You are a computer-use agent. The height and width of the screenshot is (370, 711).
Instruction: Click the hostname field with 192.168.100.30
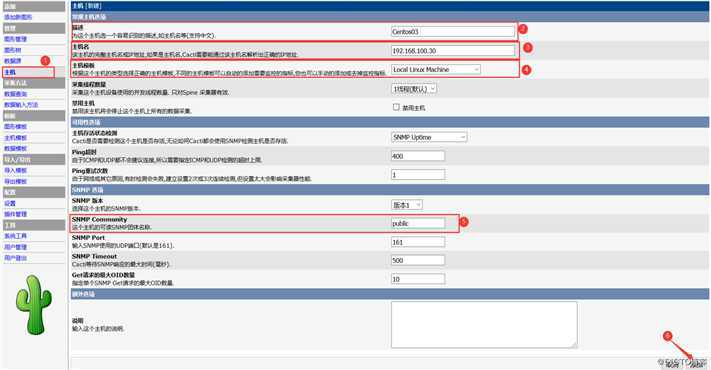[x=453, y=51]
